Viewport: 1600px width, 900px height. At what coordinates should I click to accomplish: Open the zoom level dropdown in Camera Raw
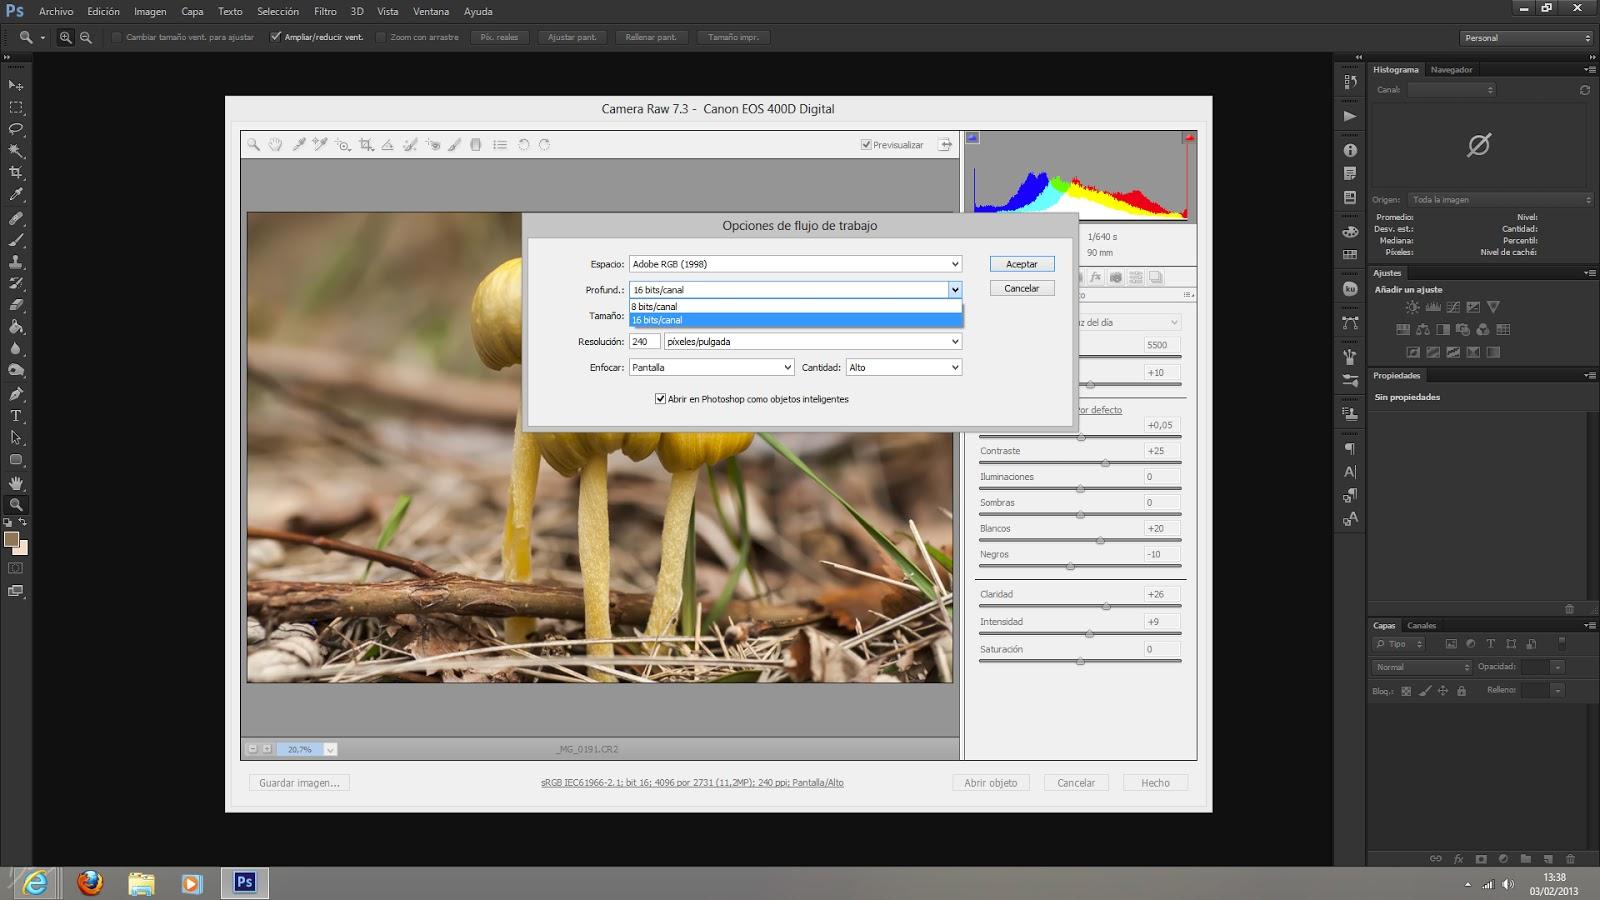pyautogui.click(x=330, y=749)
